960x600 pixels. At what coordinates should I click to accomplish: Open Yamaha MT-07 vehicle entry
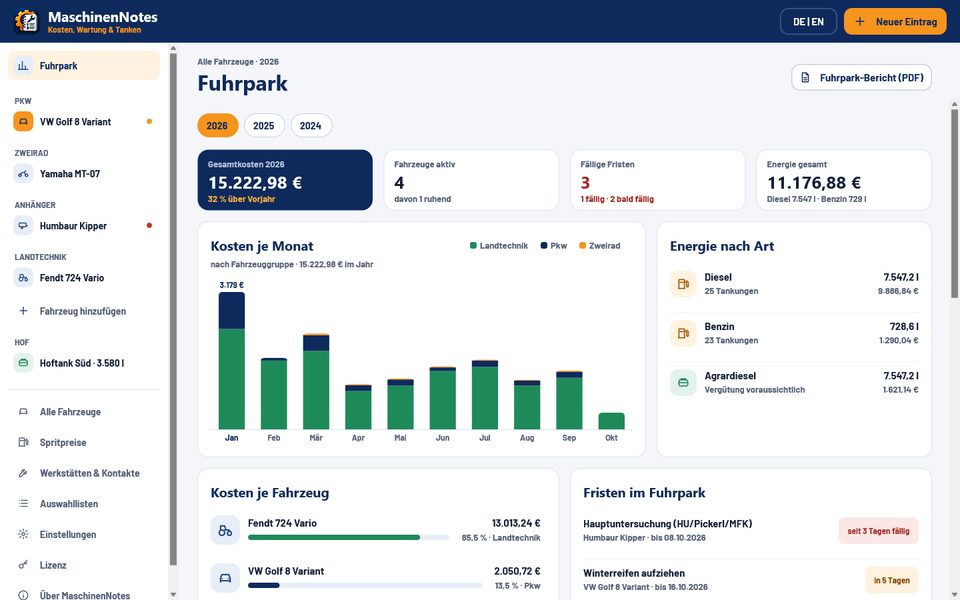pyautogui.click(x=84, y=173)
